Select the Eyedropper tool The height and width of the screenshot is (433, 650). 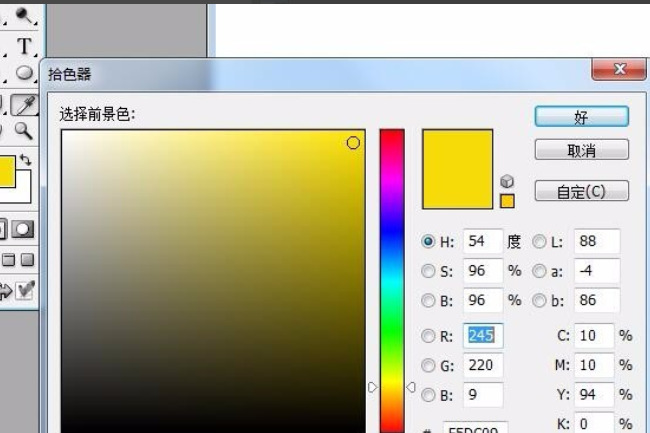click(x=25, y=105)
